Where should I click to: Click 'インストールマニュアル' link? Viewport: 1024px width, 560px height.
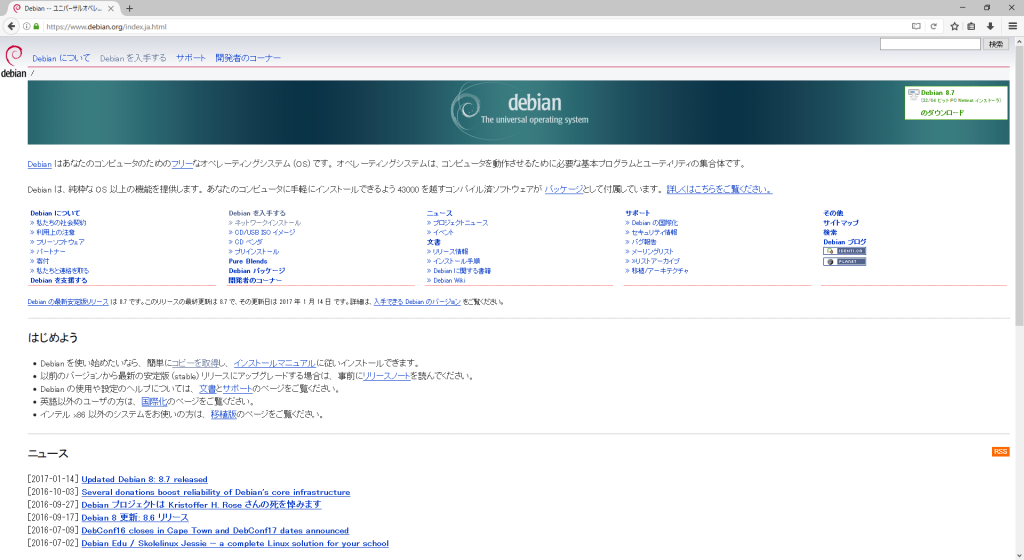click(x=274, y=363)
